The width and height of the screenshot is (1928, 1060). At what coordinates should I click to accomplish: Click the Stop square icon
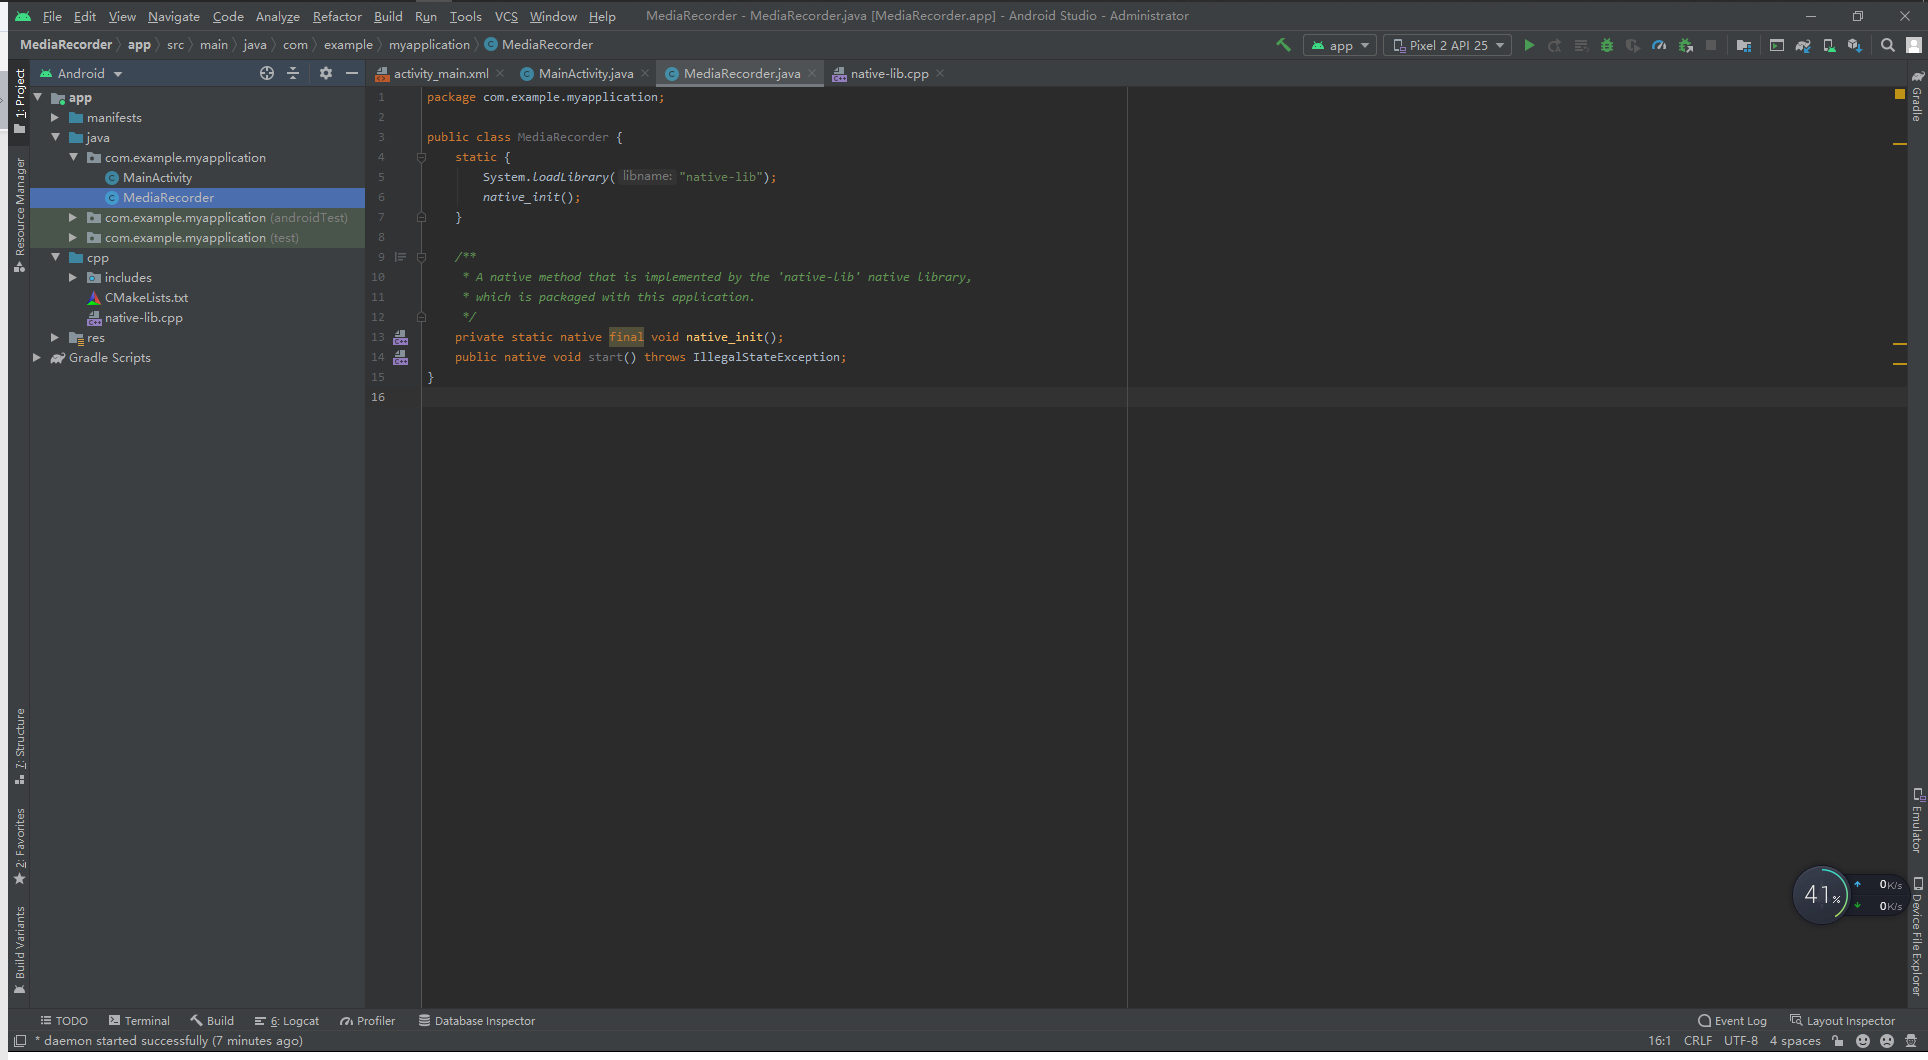tap(1711, 45)
